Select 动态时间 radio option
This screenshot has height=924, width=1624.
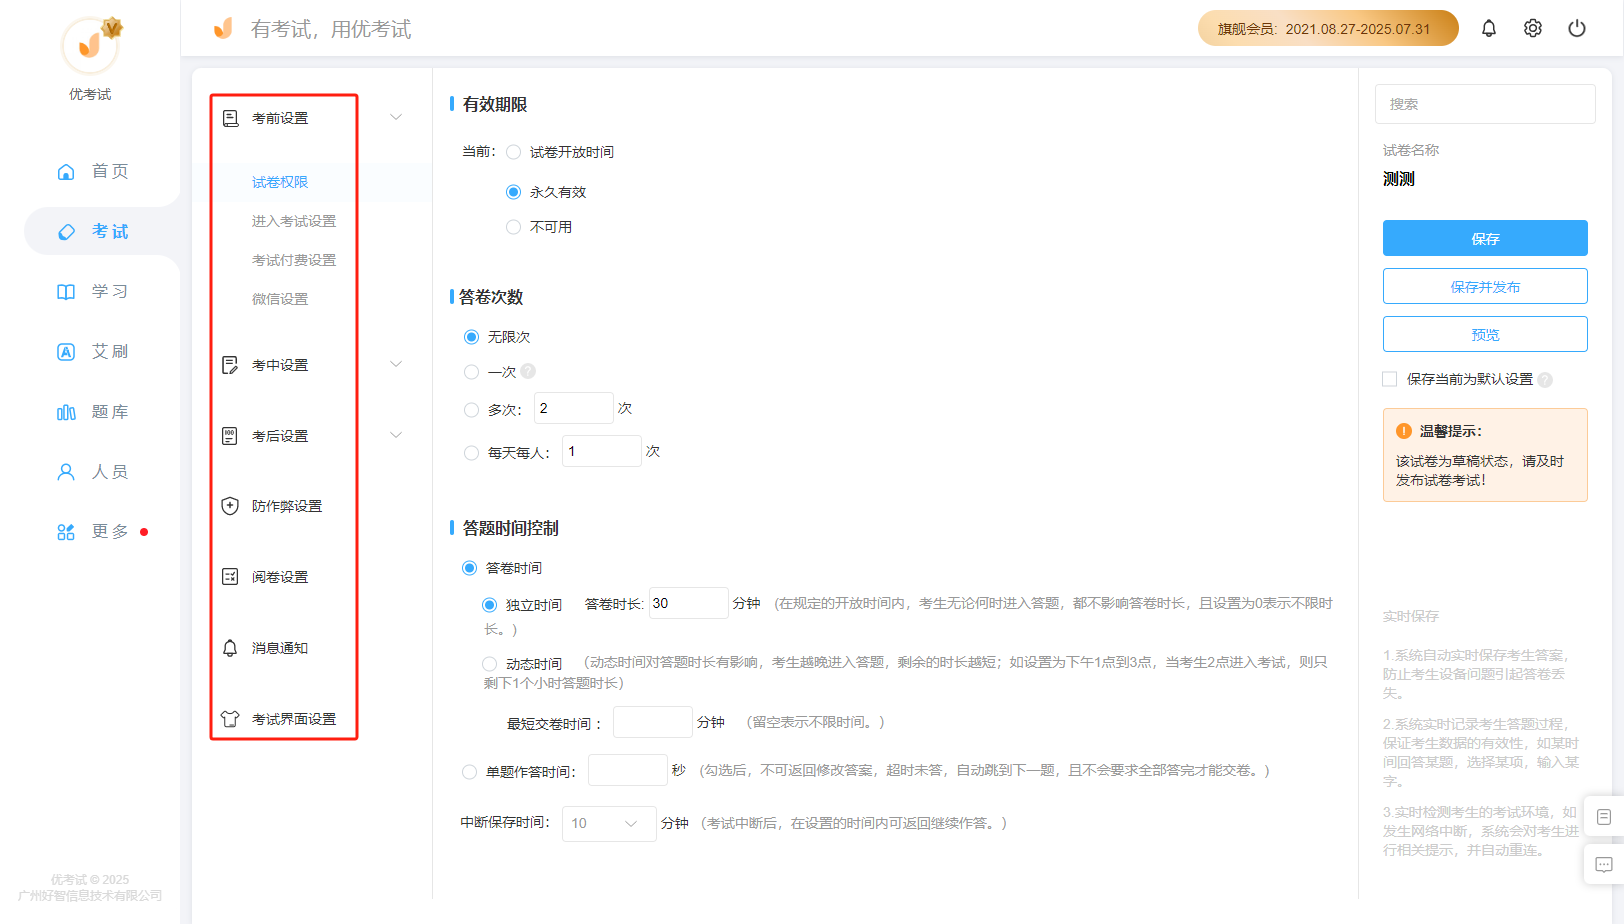[489, 664]
